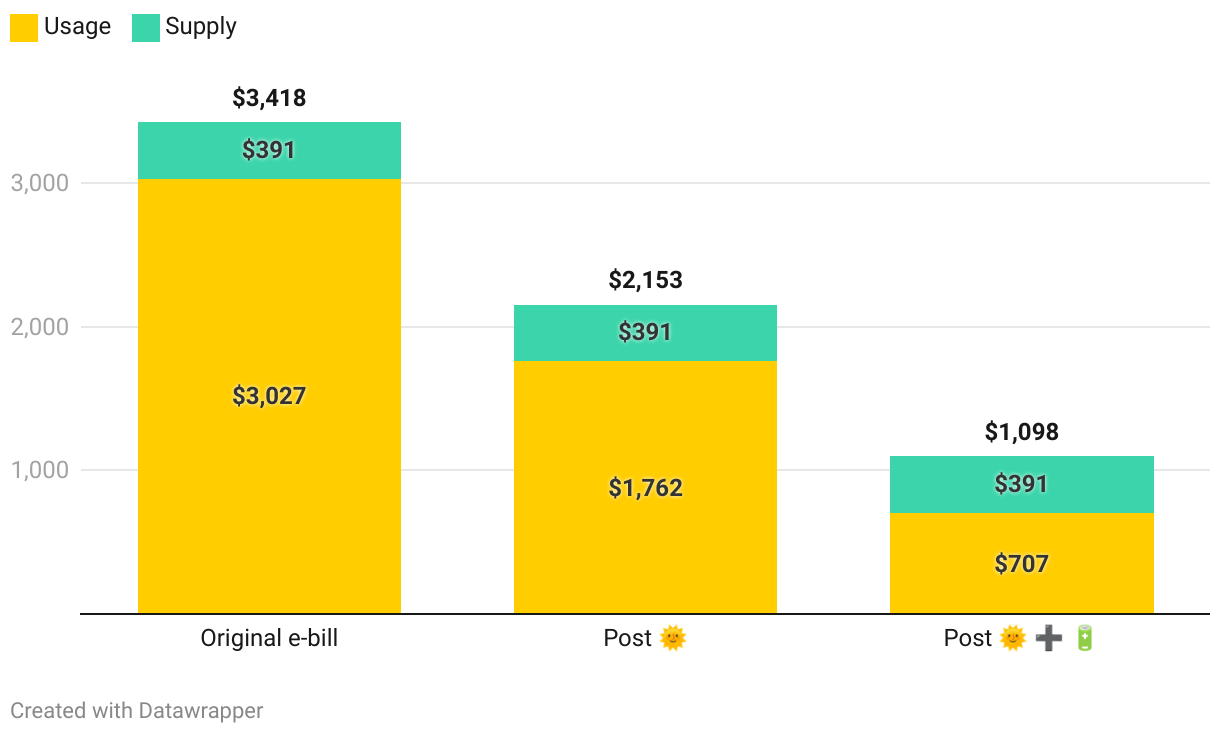This screenshot has height=736, width=1220.
Task: Open the Created with Datawrapper link
Action: click(137, 711)
